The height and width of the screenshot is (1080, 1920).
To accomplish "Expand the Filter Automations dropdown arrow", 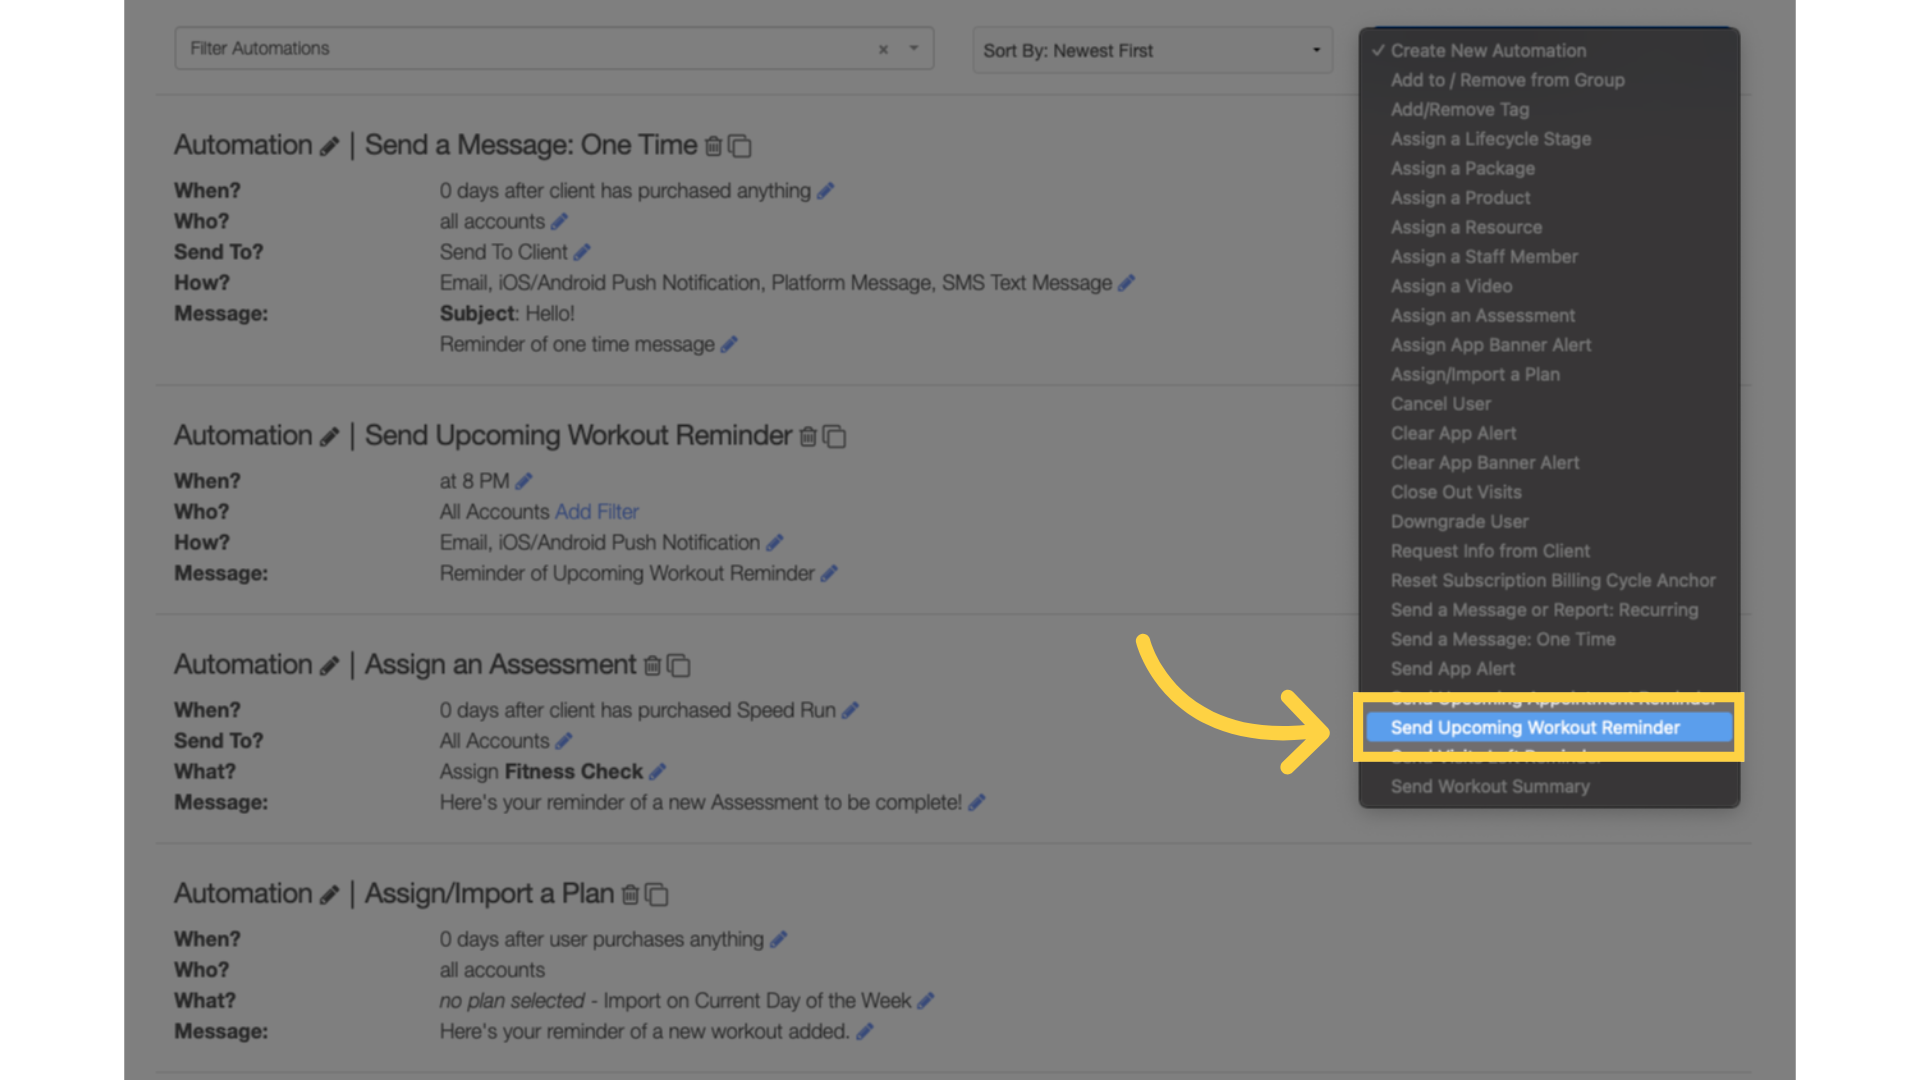I will pyautogui.click(x=914, y=48).
